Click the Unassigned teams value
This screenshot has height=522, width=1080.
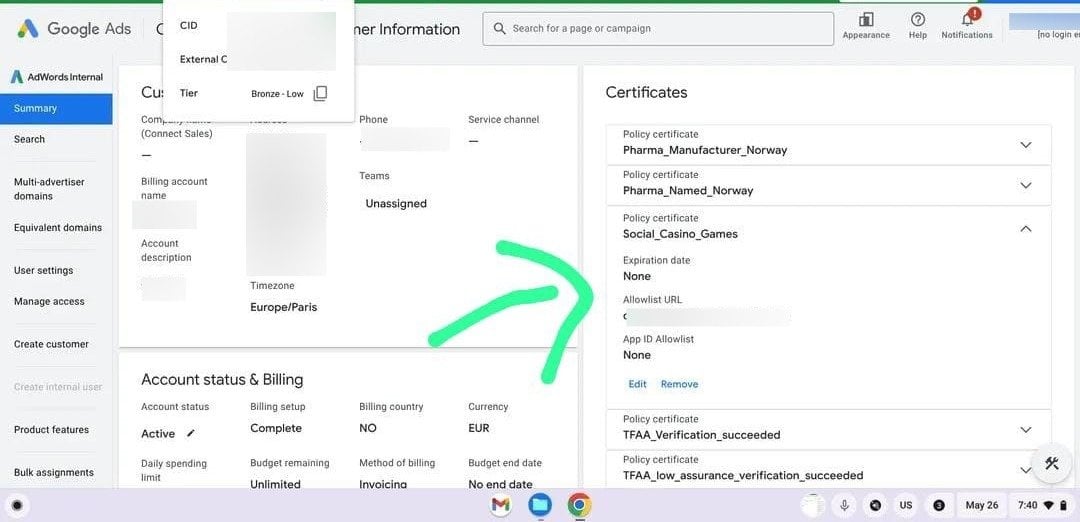[396, 204]
